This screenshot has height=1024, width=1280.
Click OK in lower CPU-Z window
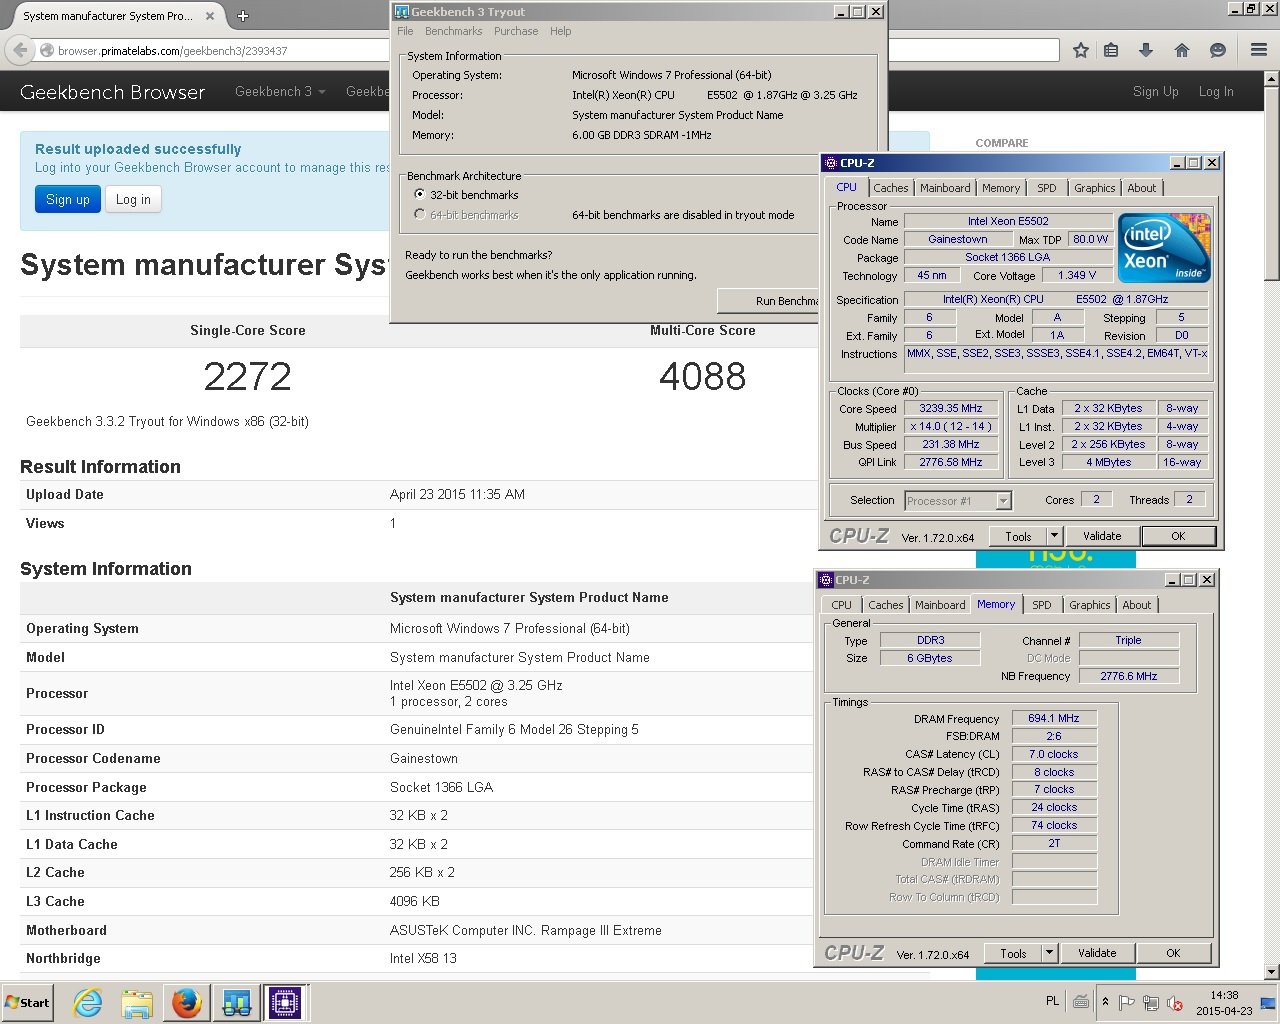(1173, 953)
